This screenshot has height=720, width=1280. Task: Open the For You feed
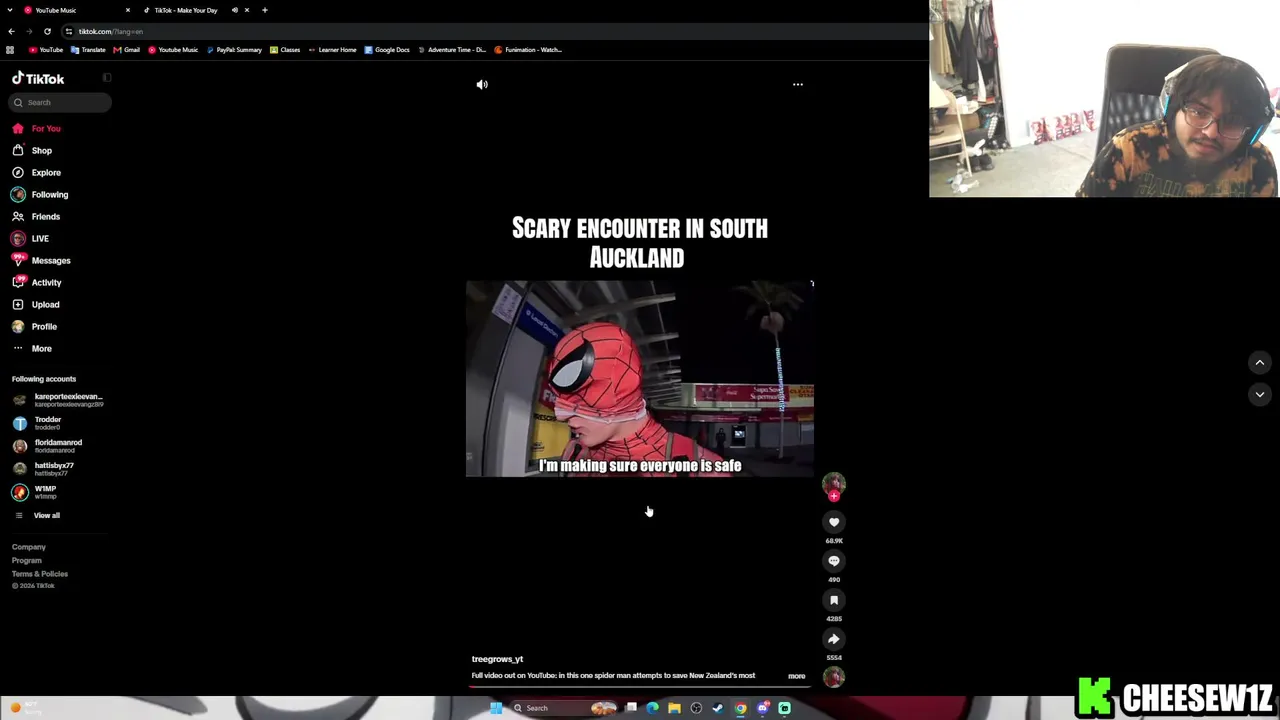[x=37, y=128]
